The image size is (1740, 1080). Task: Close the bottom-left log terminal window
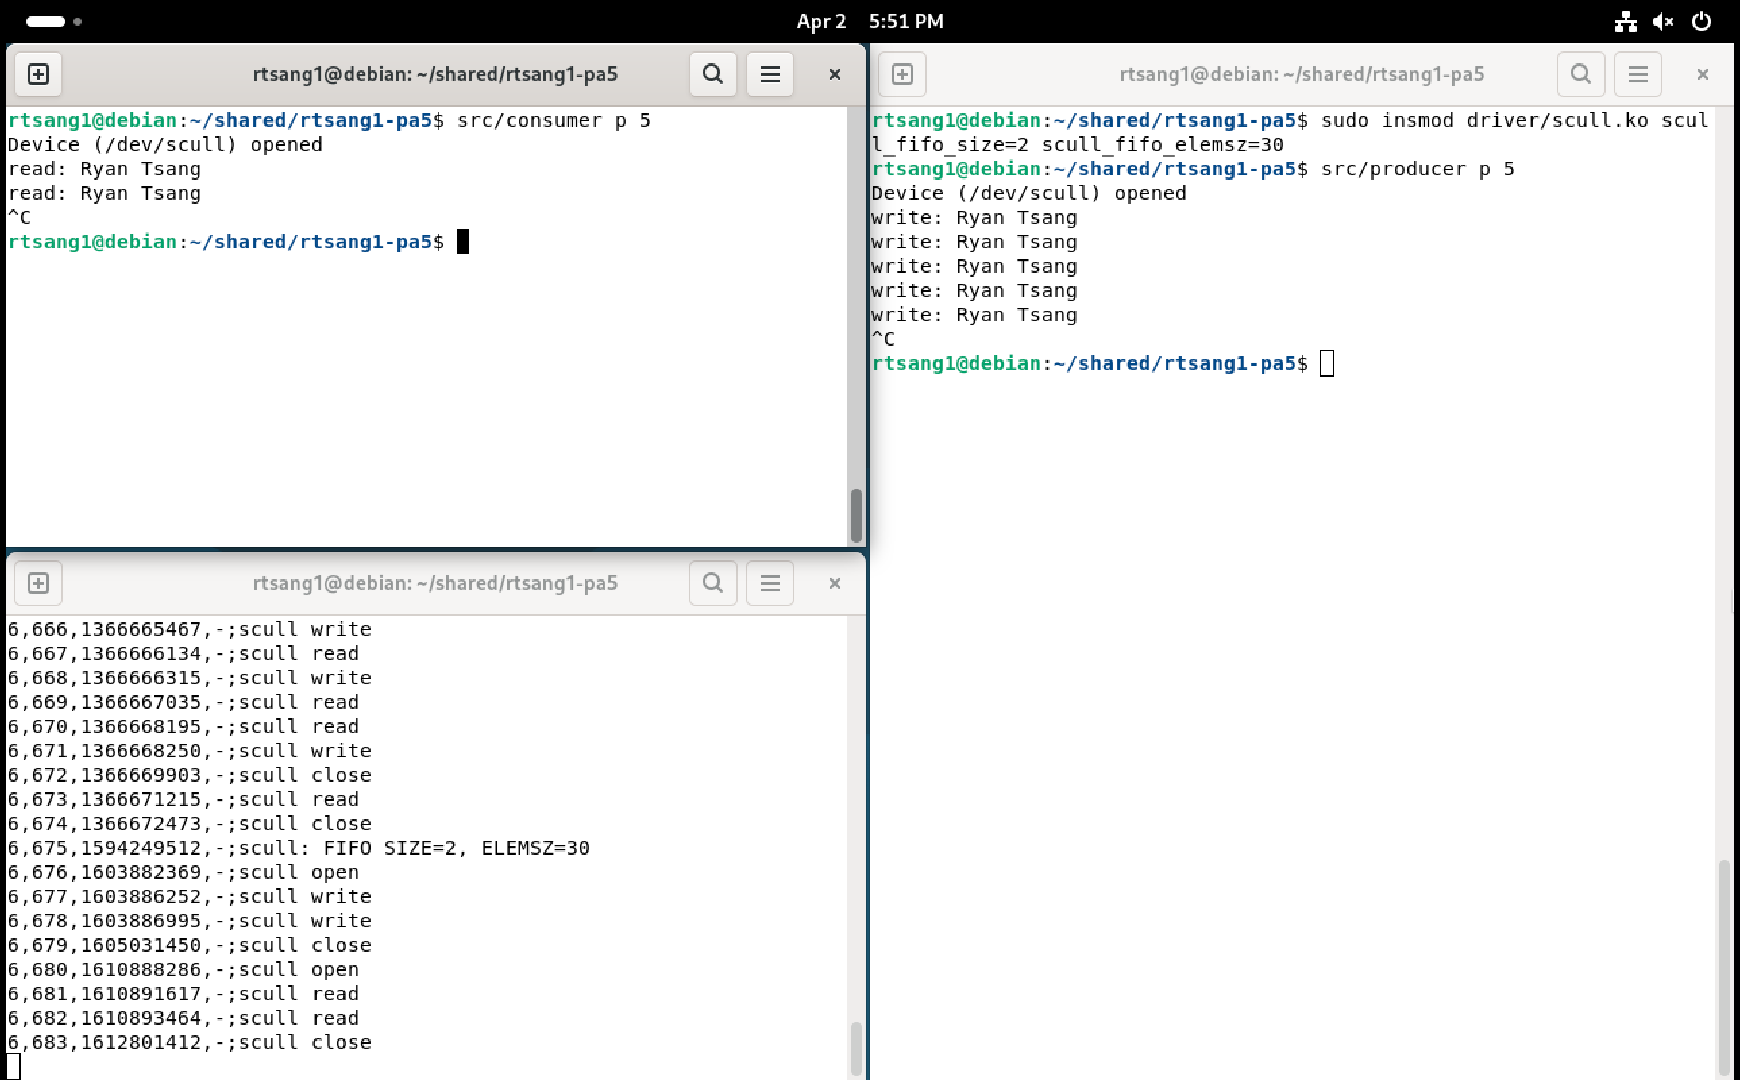tap(834, 583)
